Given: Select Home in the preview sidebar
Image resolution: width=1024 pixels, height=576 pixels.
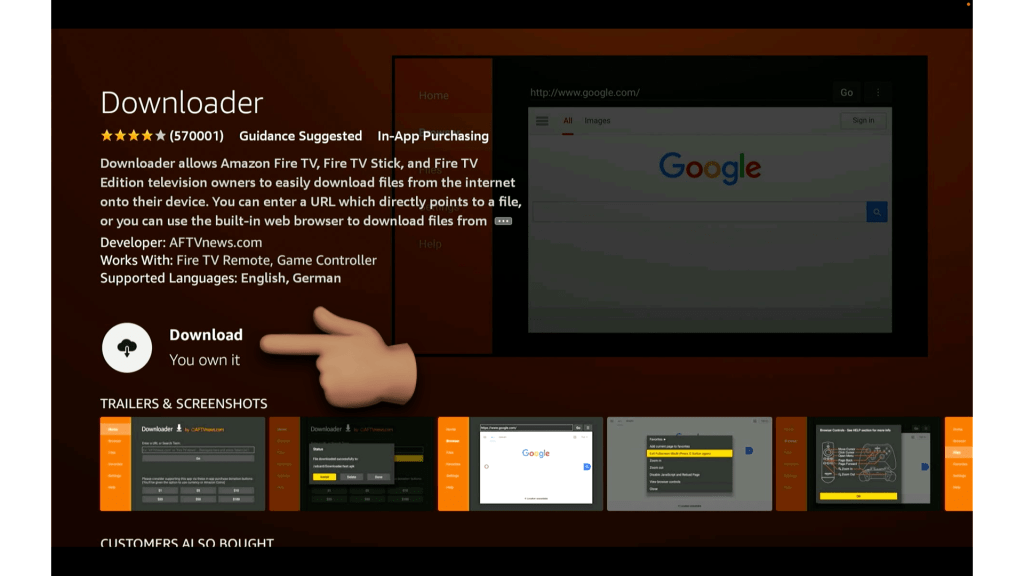Looking at the screenshot, I should pos(434,95).
